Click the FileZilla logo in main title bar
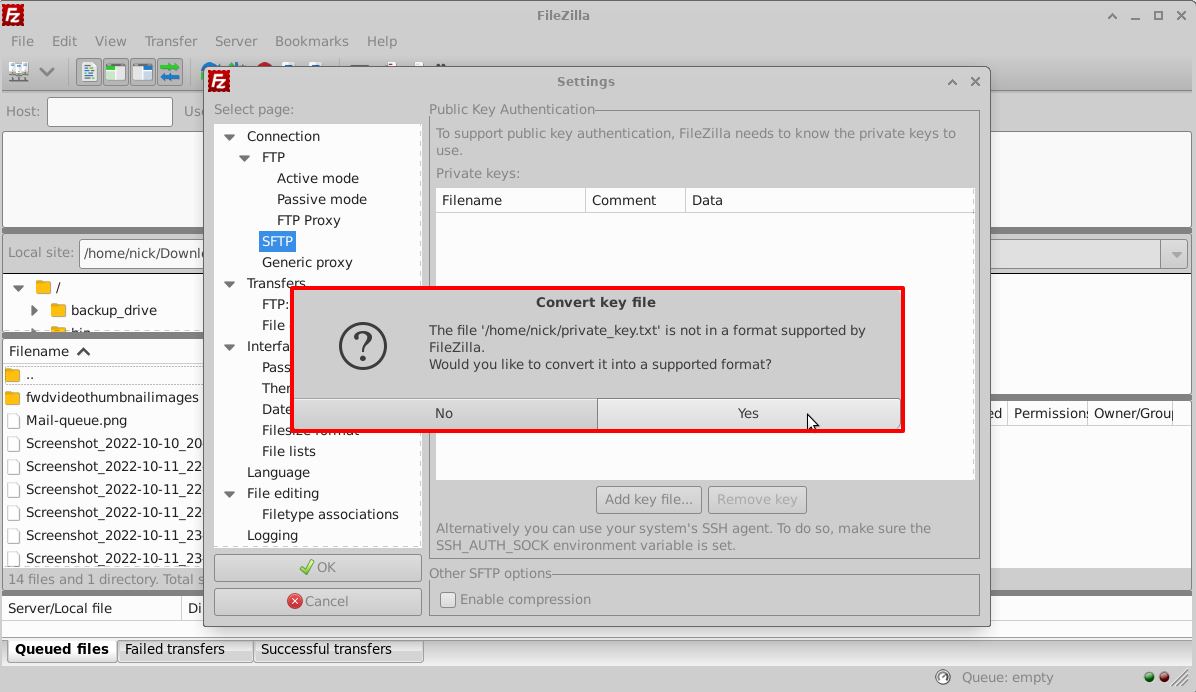Image resolution: width=1196 pixels, height=692 pixels. click(13, 15)
